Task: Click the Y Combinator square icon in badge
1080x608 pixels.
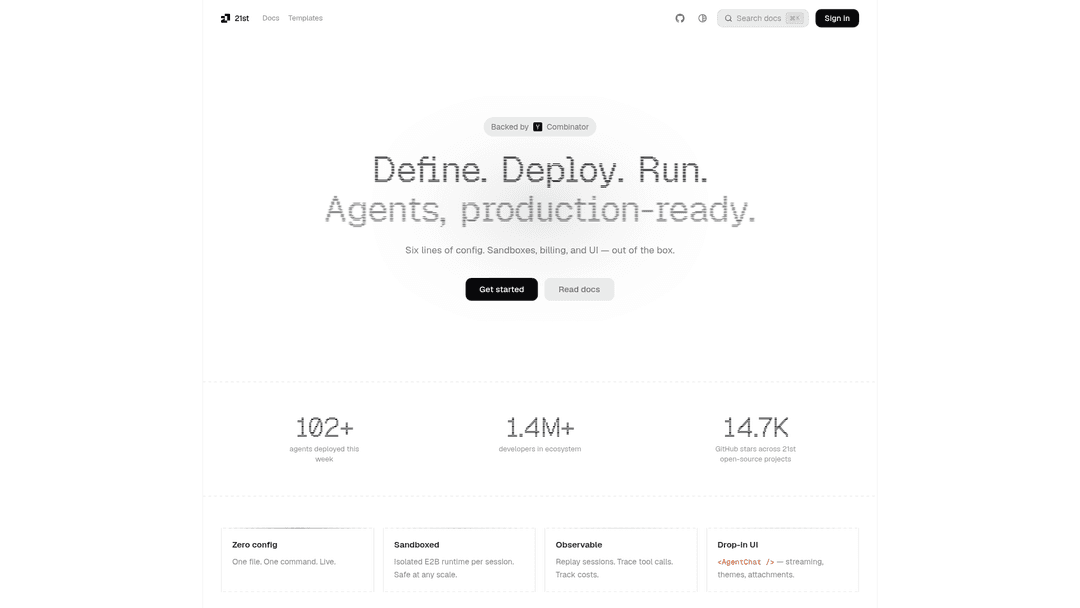Action: [x=537, y=126]
